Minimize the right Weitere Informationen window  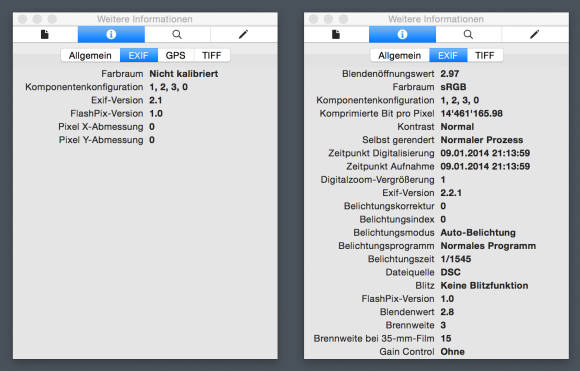coord(328,19)
